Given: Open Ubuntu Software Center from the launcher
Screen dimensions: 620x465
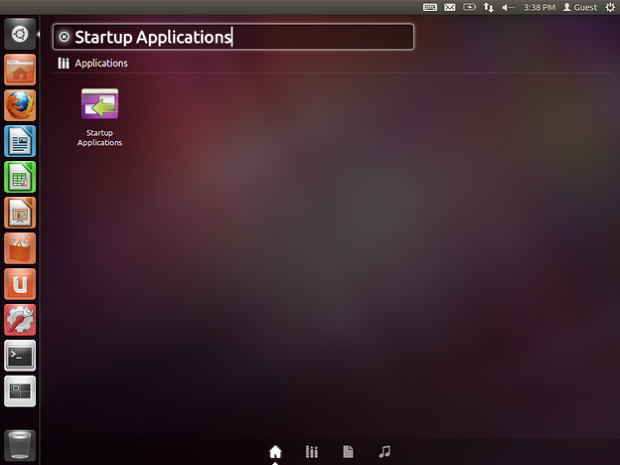Looking at the screenshot, I should [20, 248].
